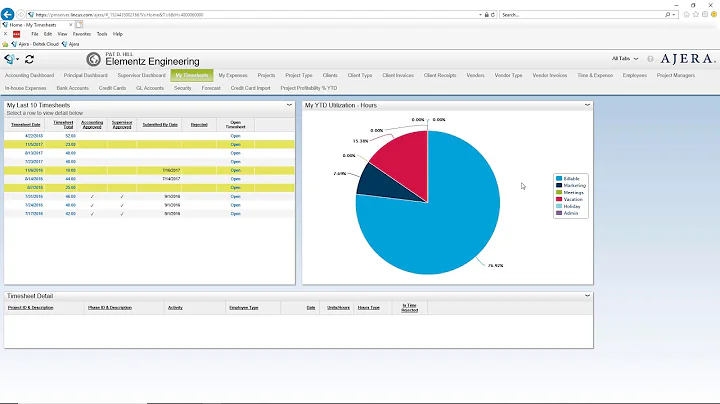
Task: Open the arrow beside the Ajera logo menu
Action: 17,59
